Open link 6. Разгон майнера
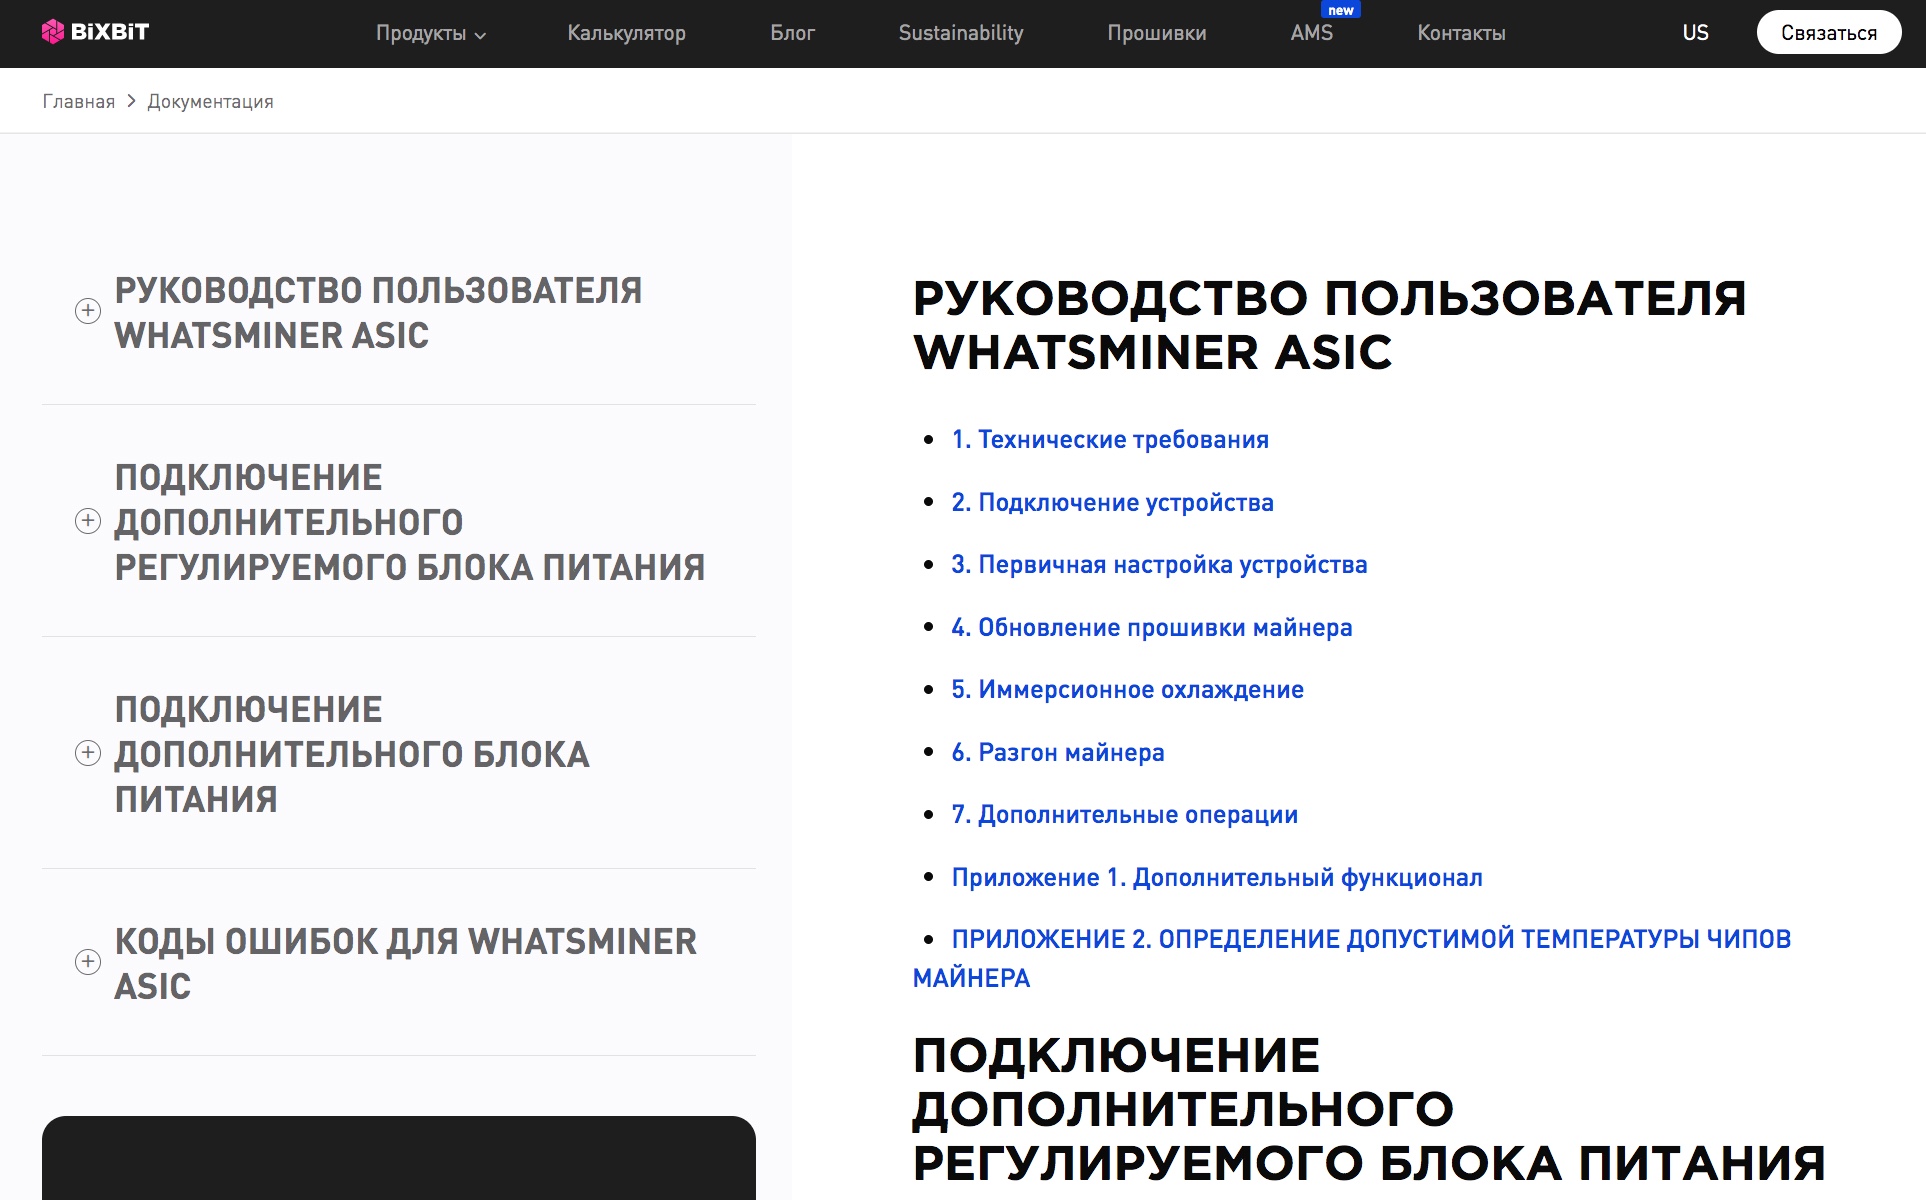 (1058, 752)
